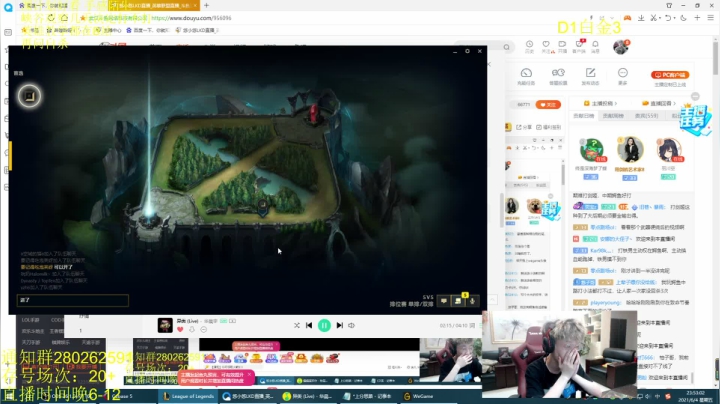Toggle browser night mode moon icon
The height and width of the screenshot is (404, 720).
[683, 18]
